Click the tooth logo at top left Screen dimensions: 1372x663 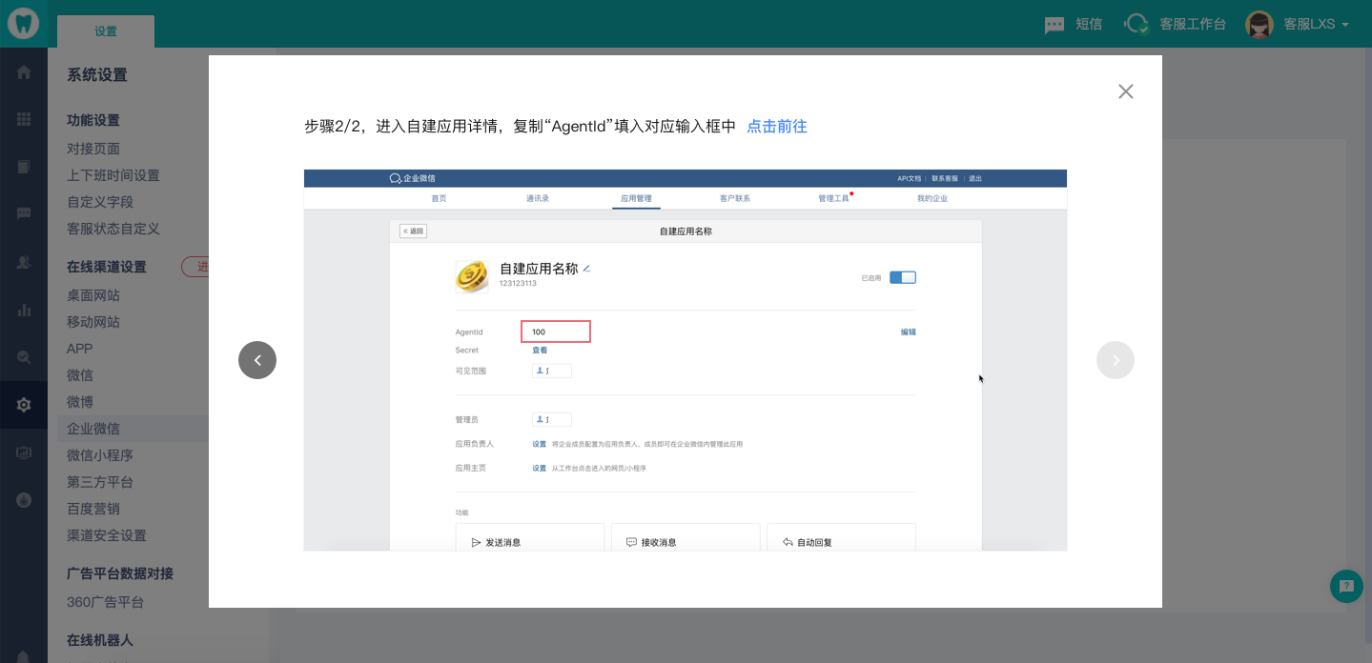(23, 23)
